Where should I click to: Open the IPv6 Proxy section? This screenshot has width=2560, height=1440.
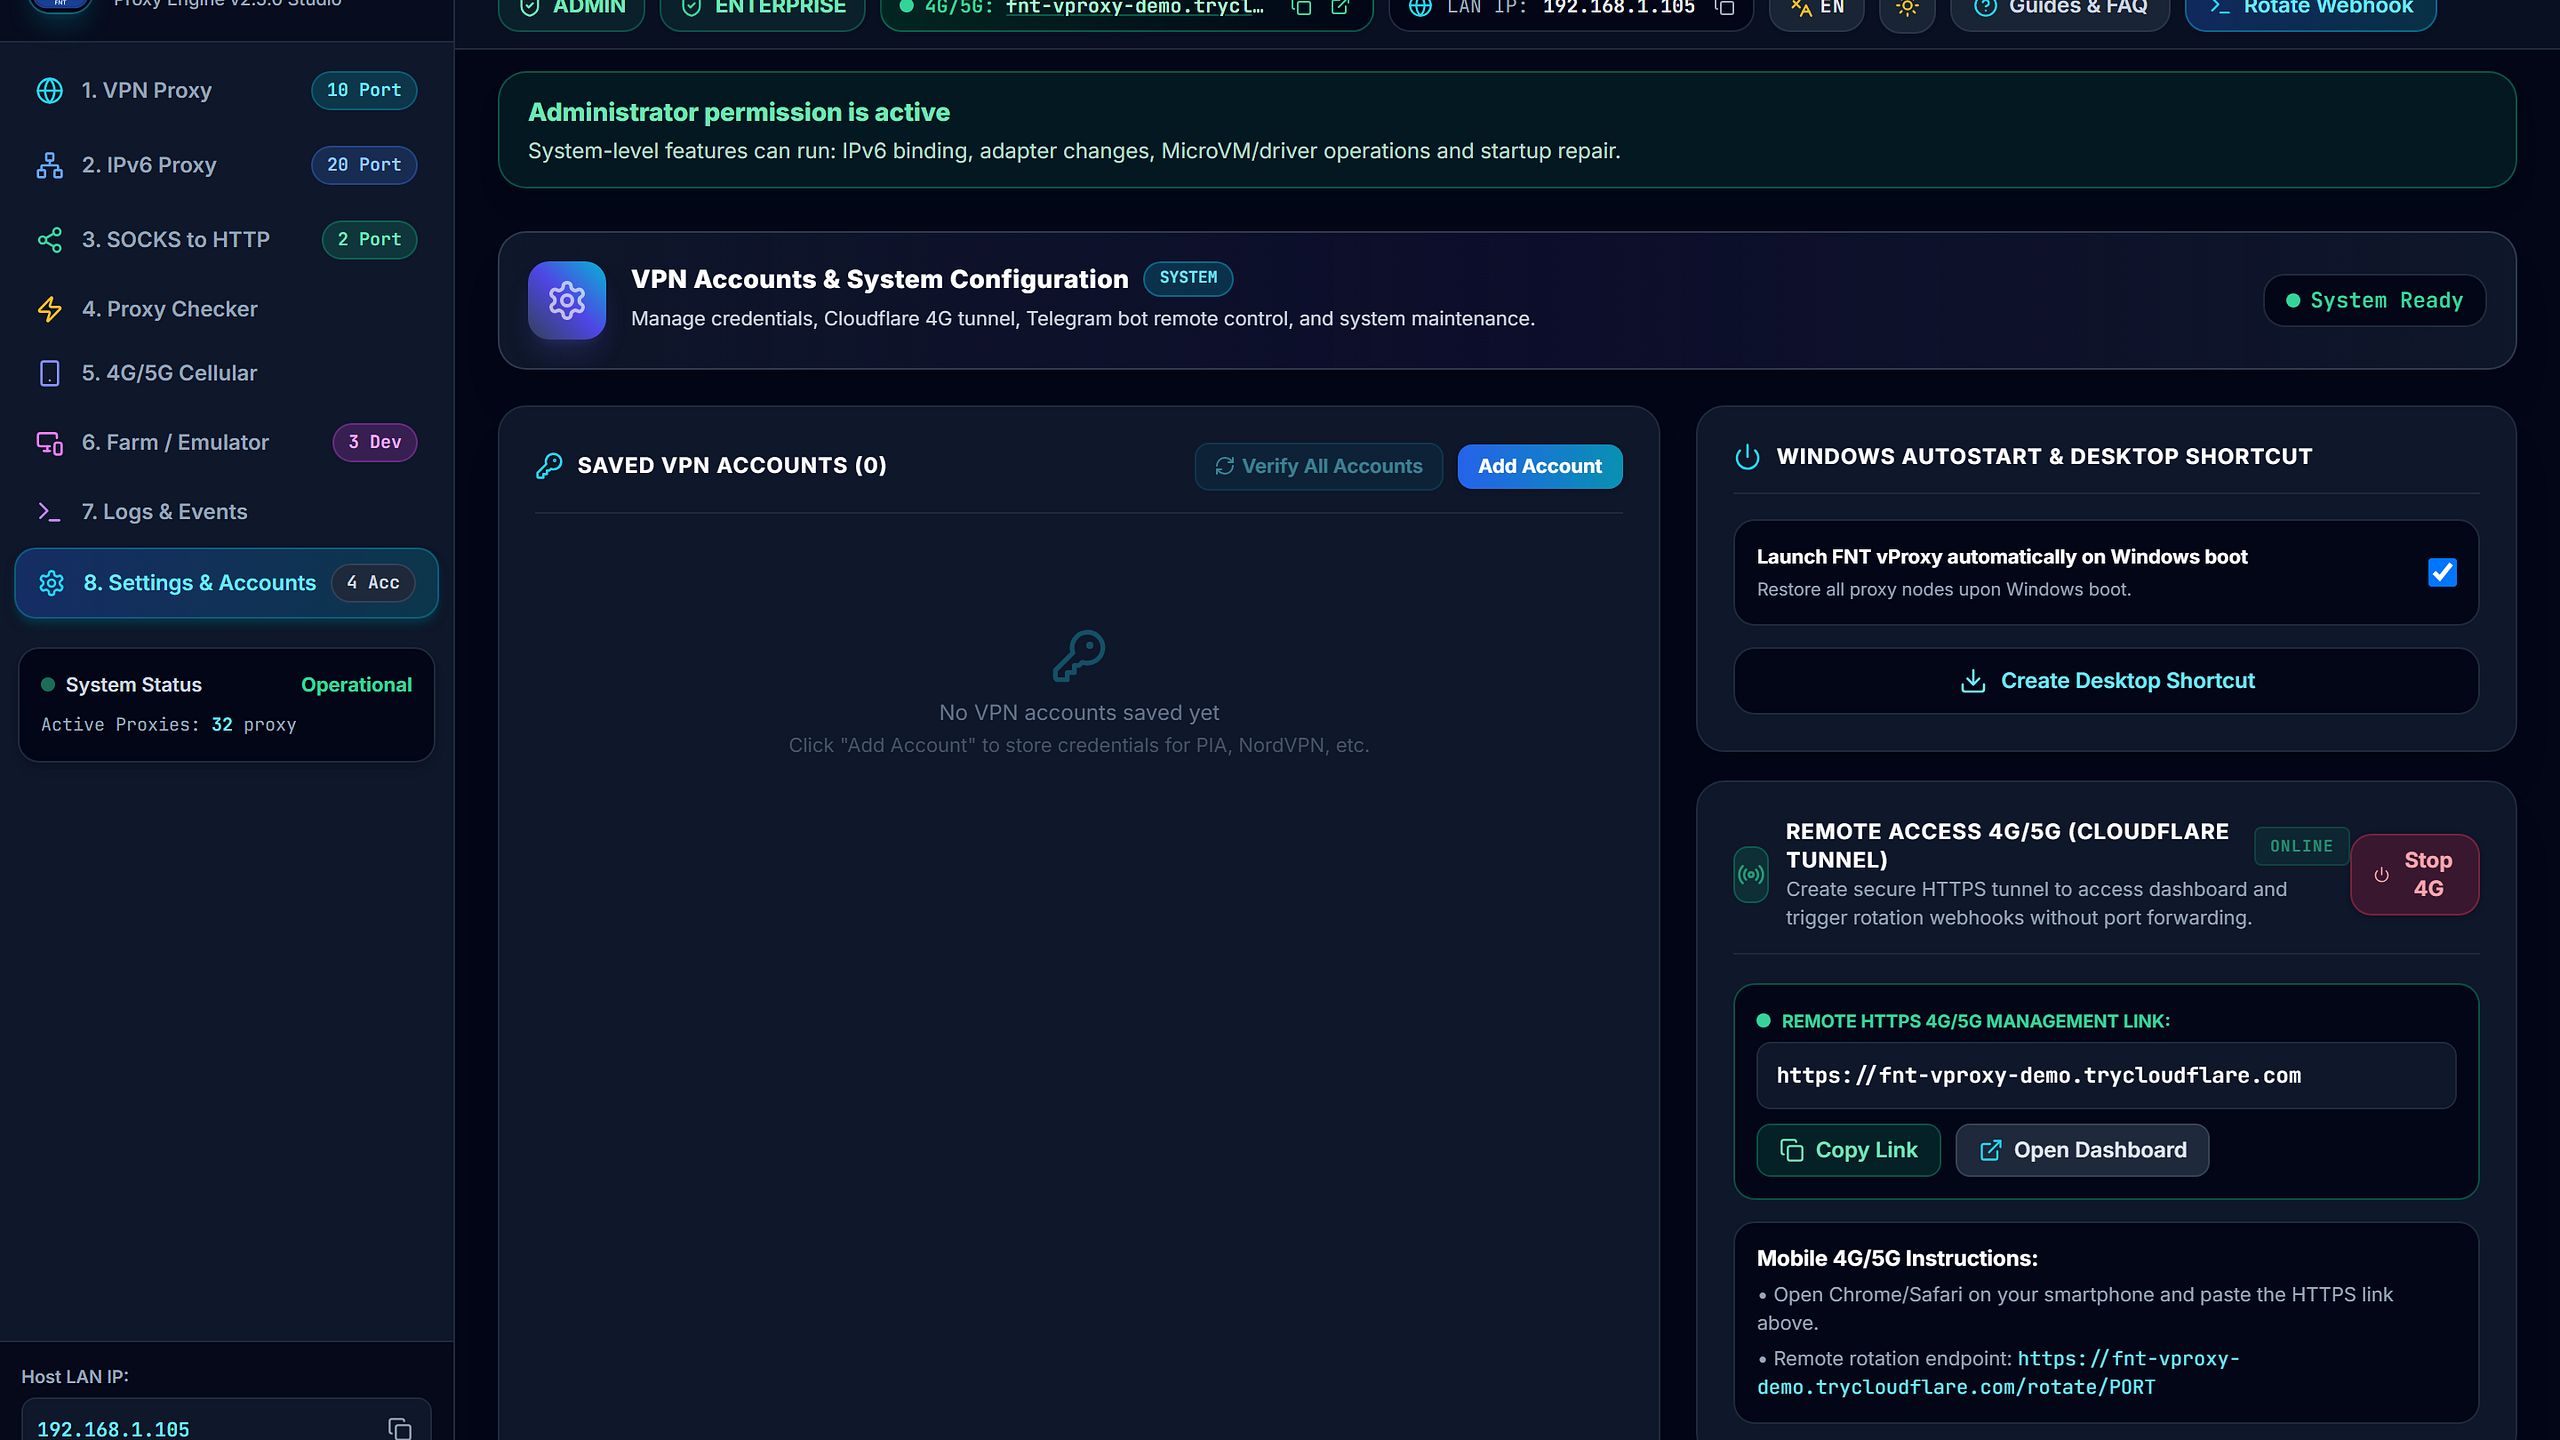tap(226, 165)
